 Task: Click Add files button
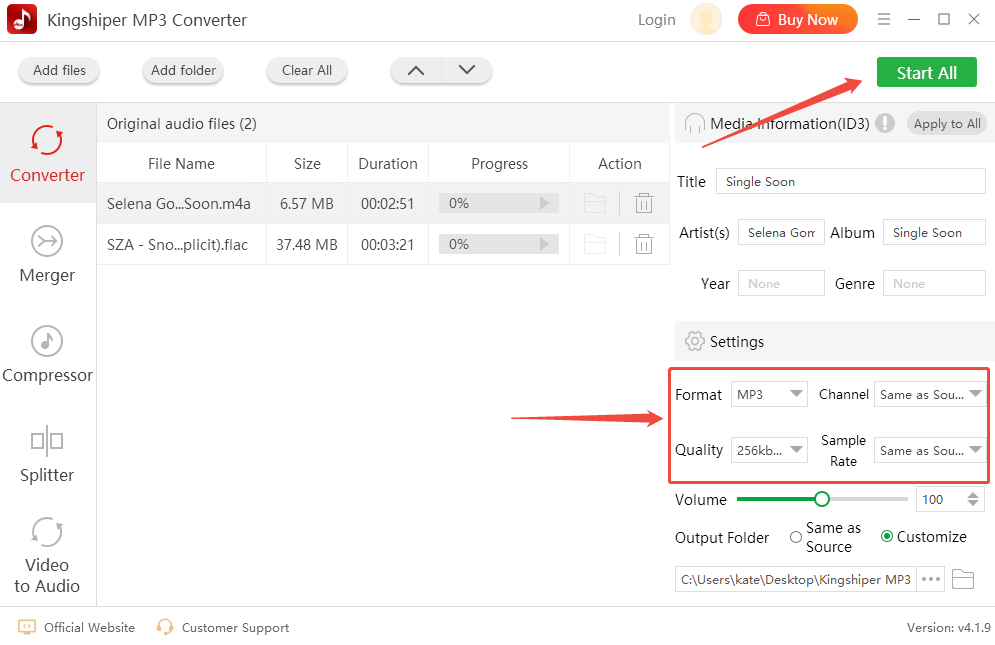59,70
